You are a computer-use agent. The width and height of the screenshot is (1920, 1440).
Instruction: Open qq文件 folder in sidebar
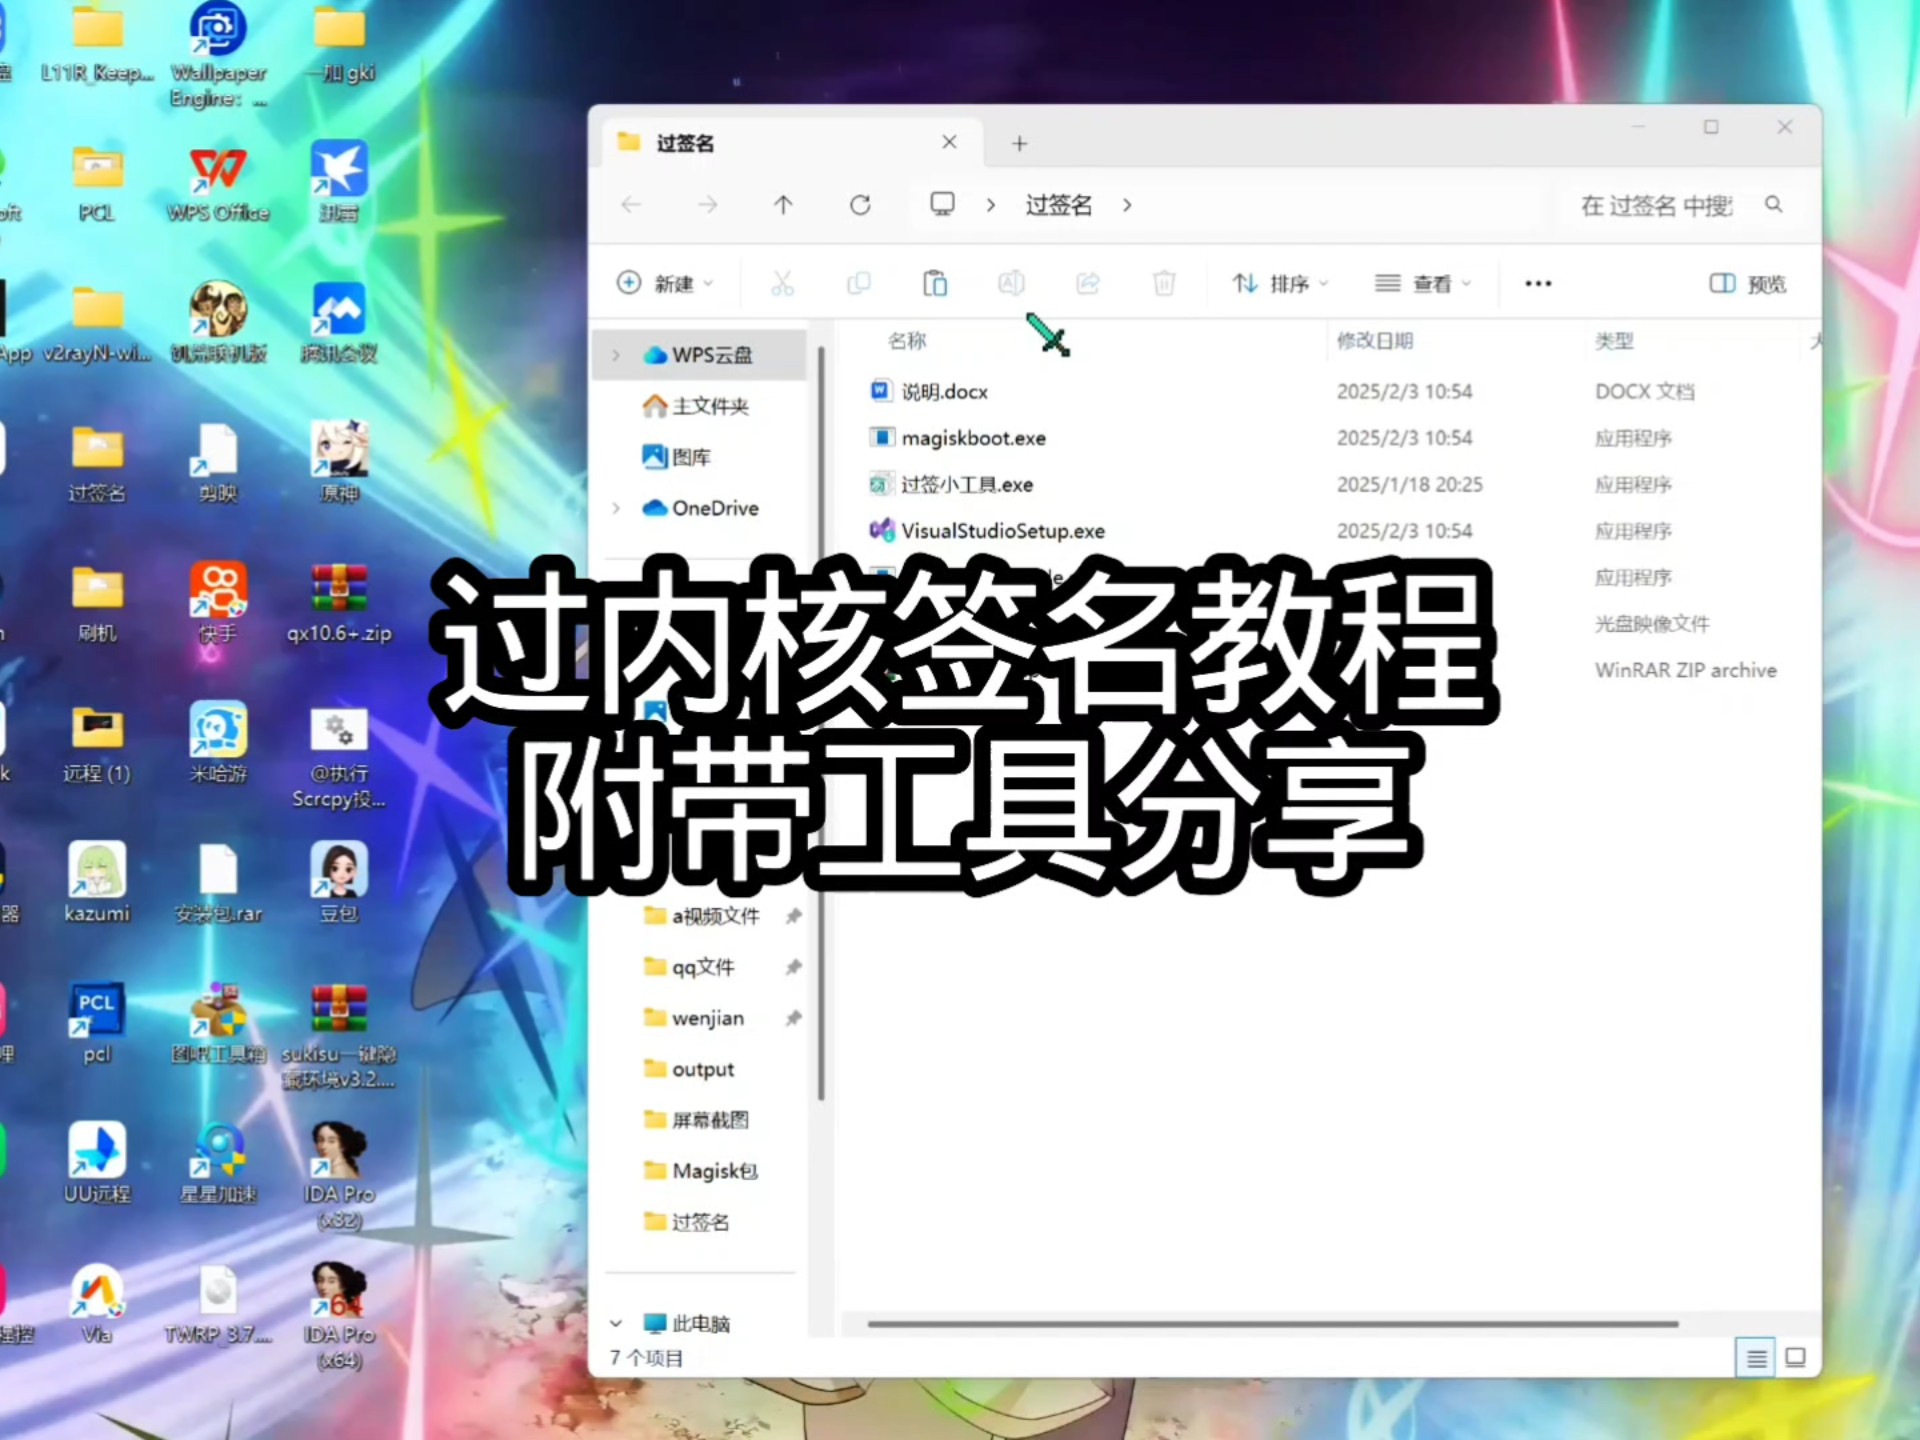pyautogui.click(x=690, y=967)
